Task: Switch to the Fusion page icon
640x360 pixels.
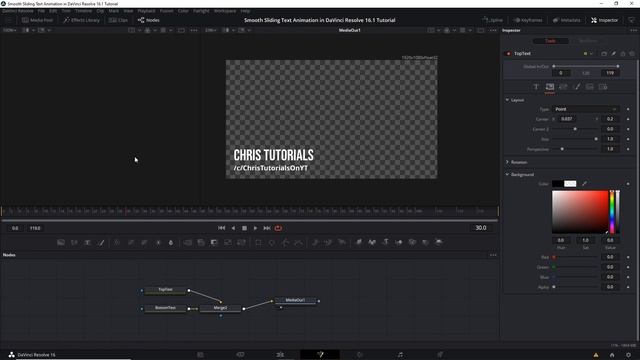Action: coord(320,355)
